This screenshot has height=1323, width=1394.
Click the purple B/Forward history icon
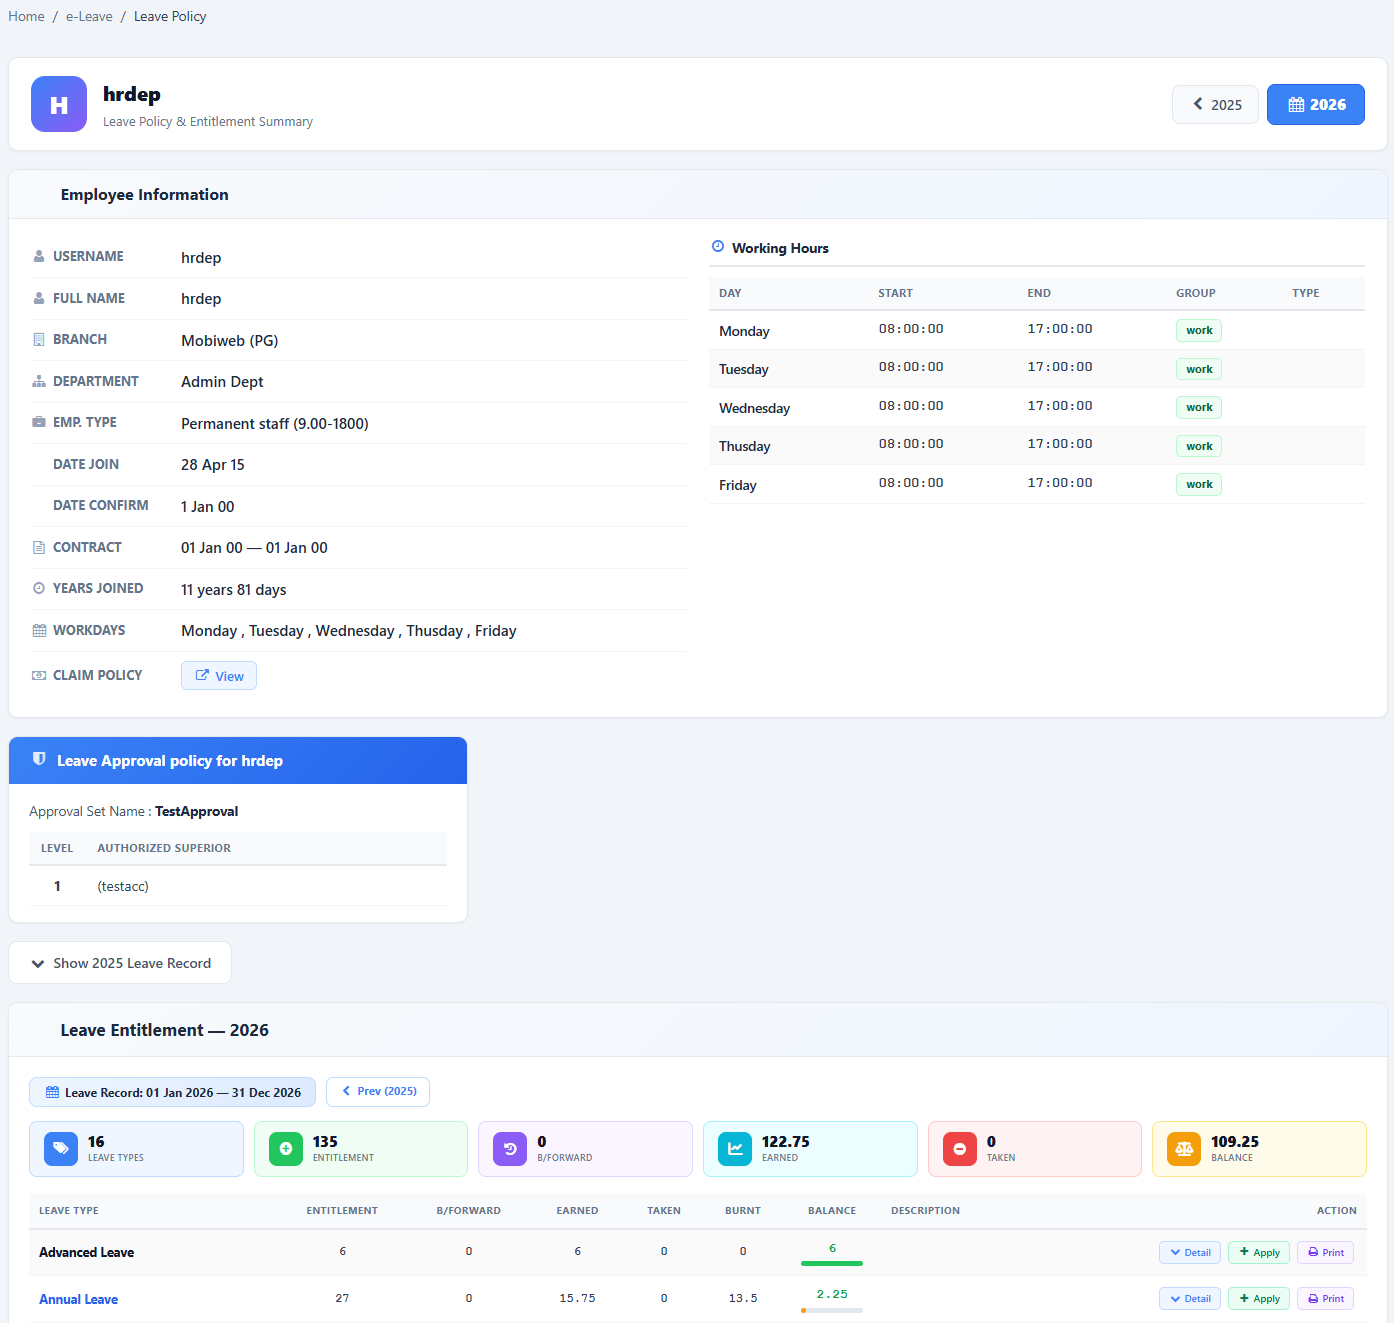tap(510, 1148)
